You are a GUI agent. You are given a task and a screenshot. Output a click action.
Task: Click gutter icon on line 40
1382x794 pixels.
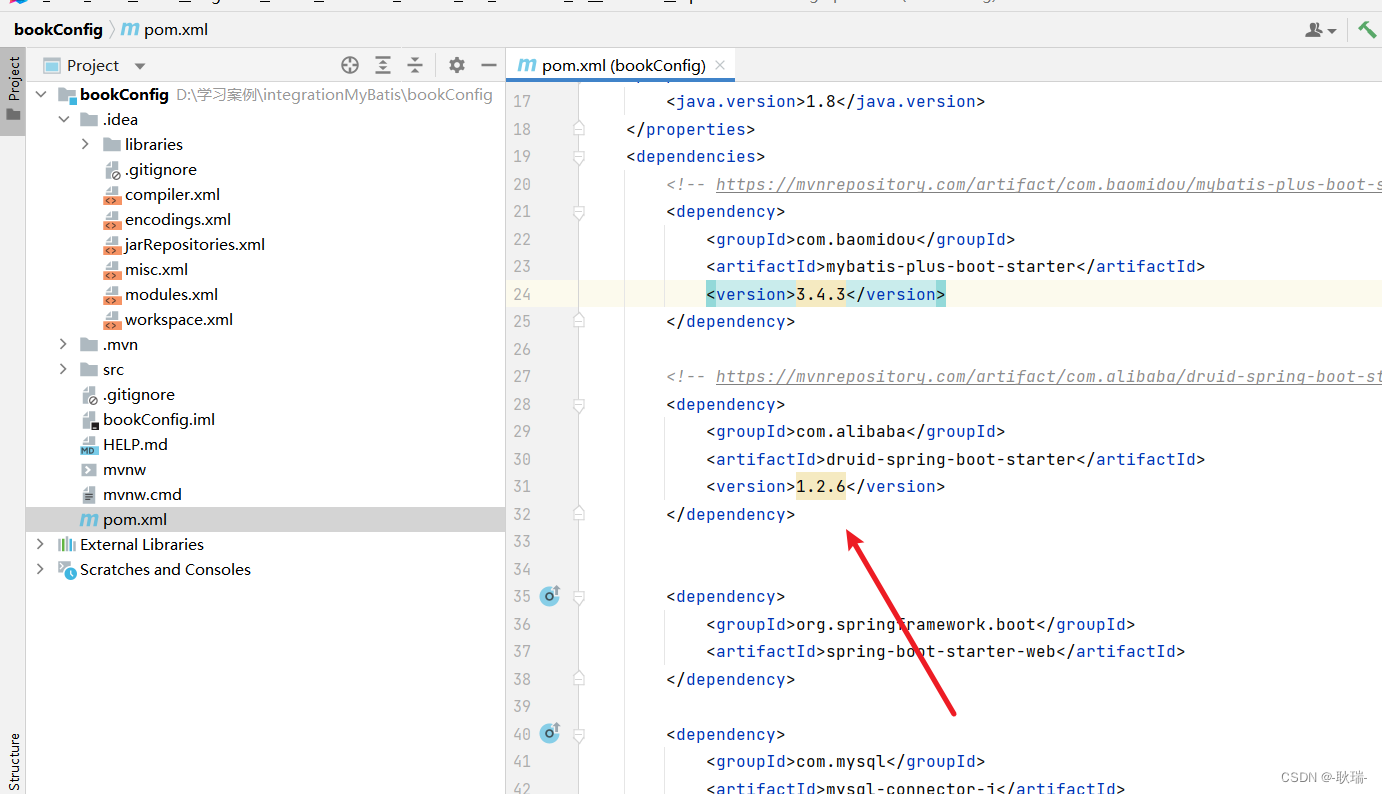click(550, 734)
